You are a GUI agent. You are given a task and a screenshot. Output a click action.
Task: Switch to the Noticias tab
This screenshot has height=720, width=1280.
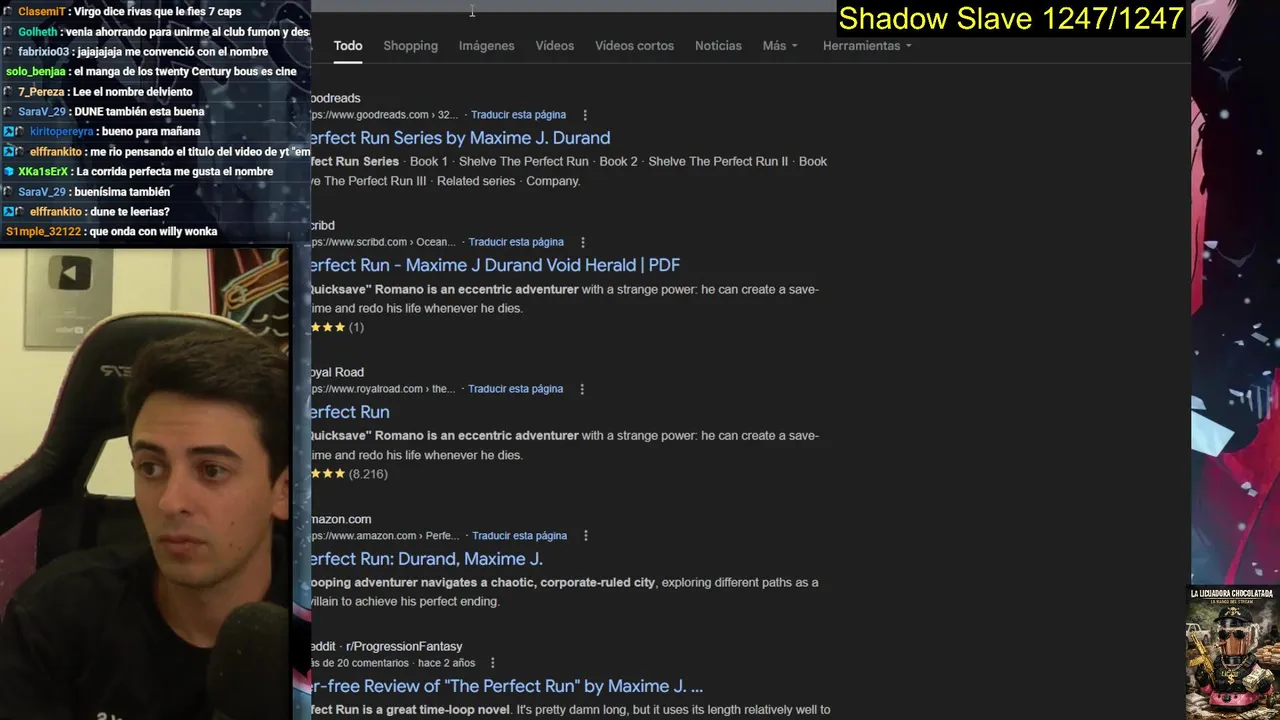(718, 46)
